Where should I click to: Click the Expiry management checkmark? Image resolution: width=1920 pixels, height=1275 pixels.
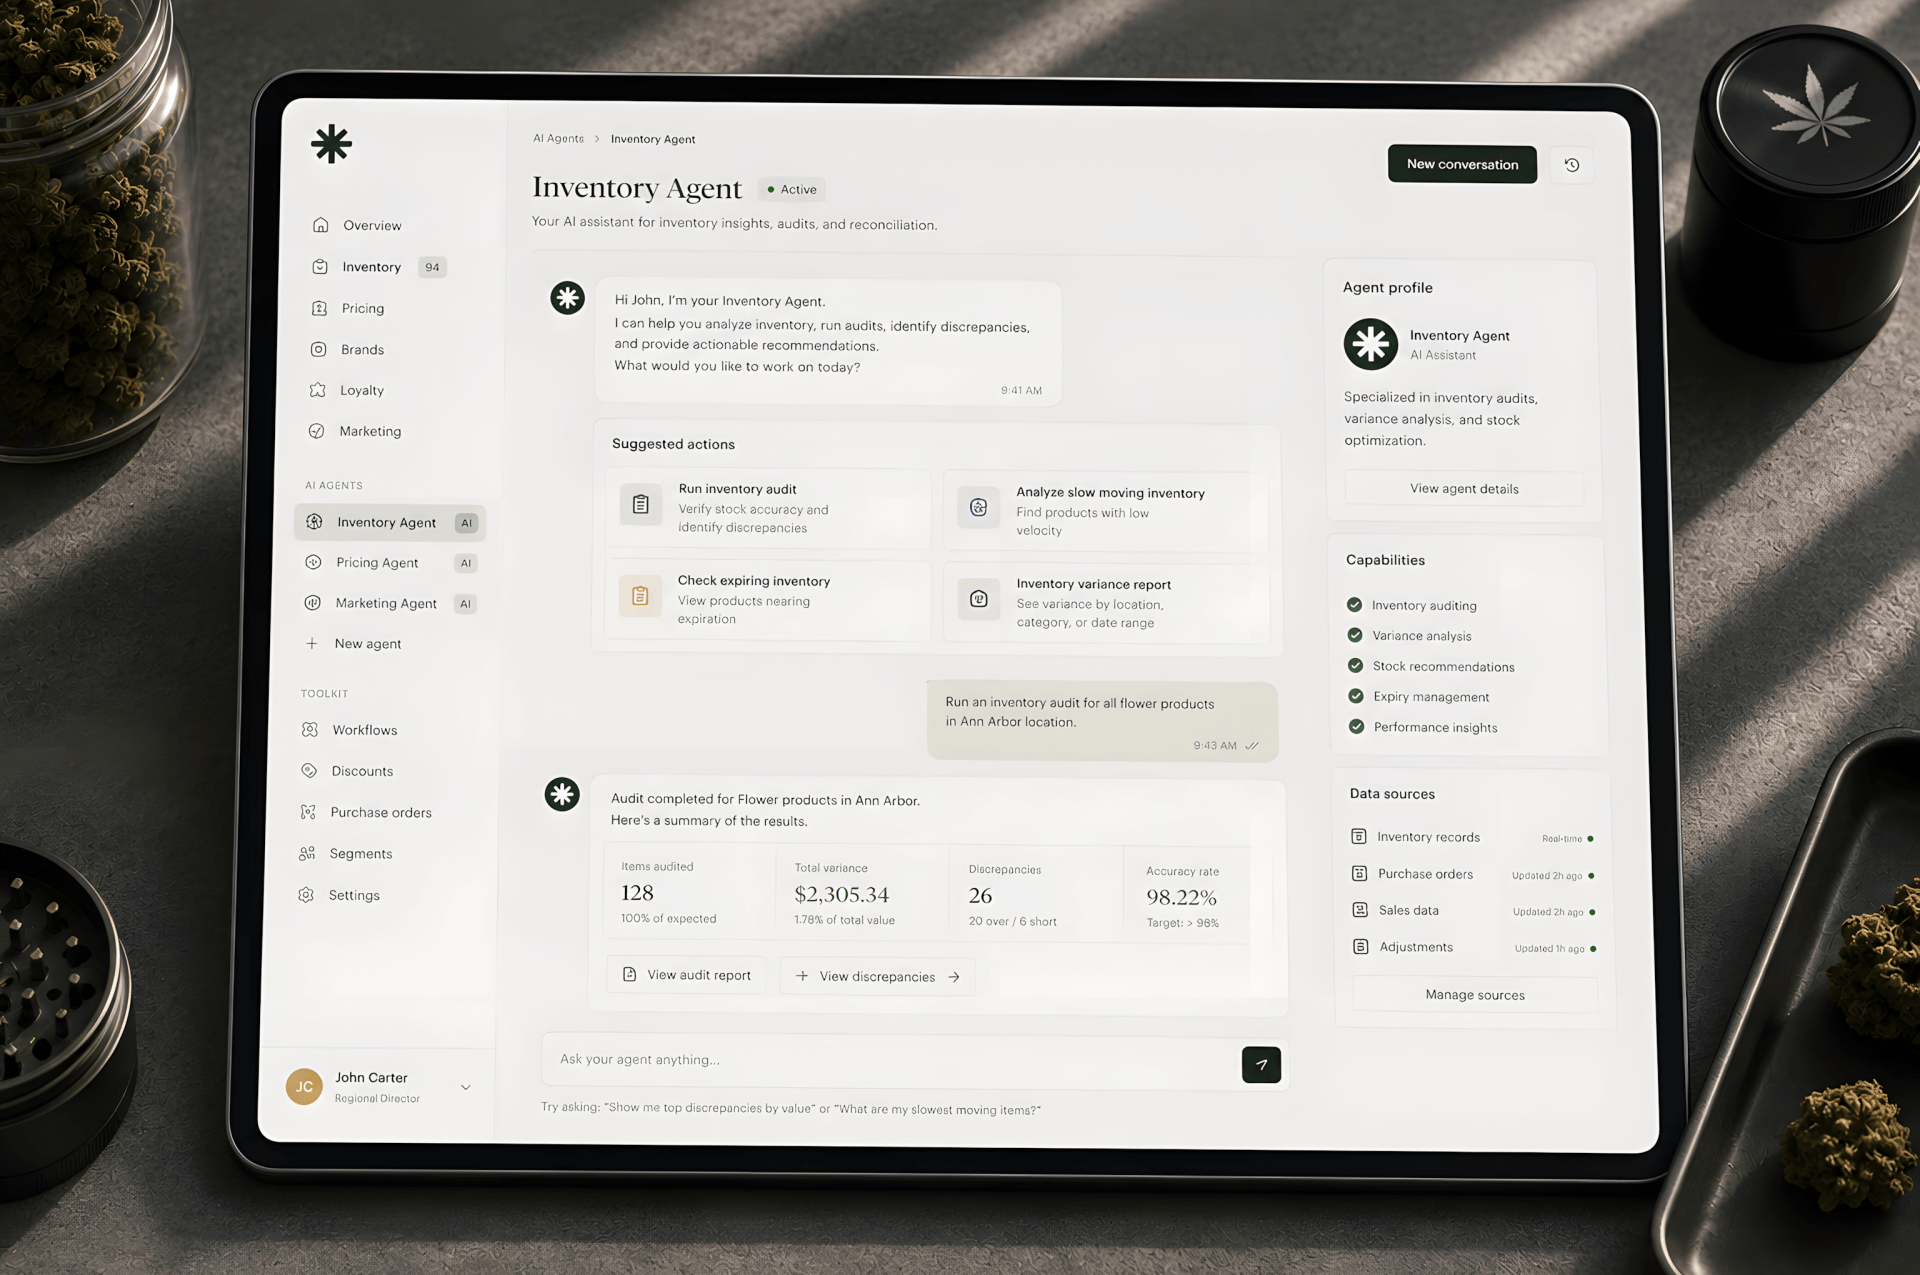click(x=1356, y=696)
